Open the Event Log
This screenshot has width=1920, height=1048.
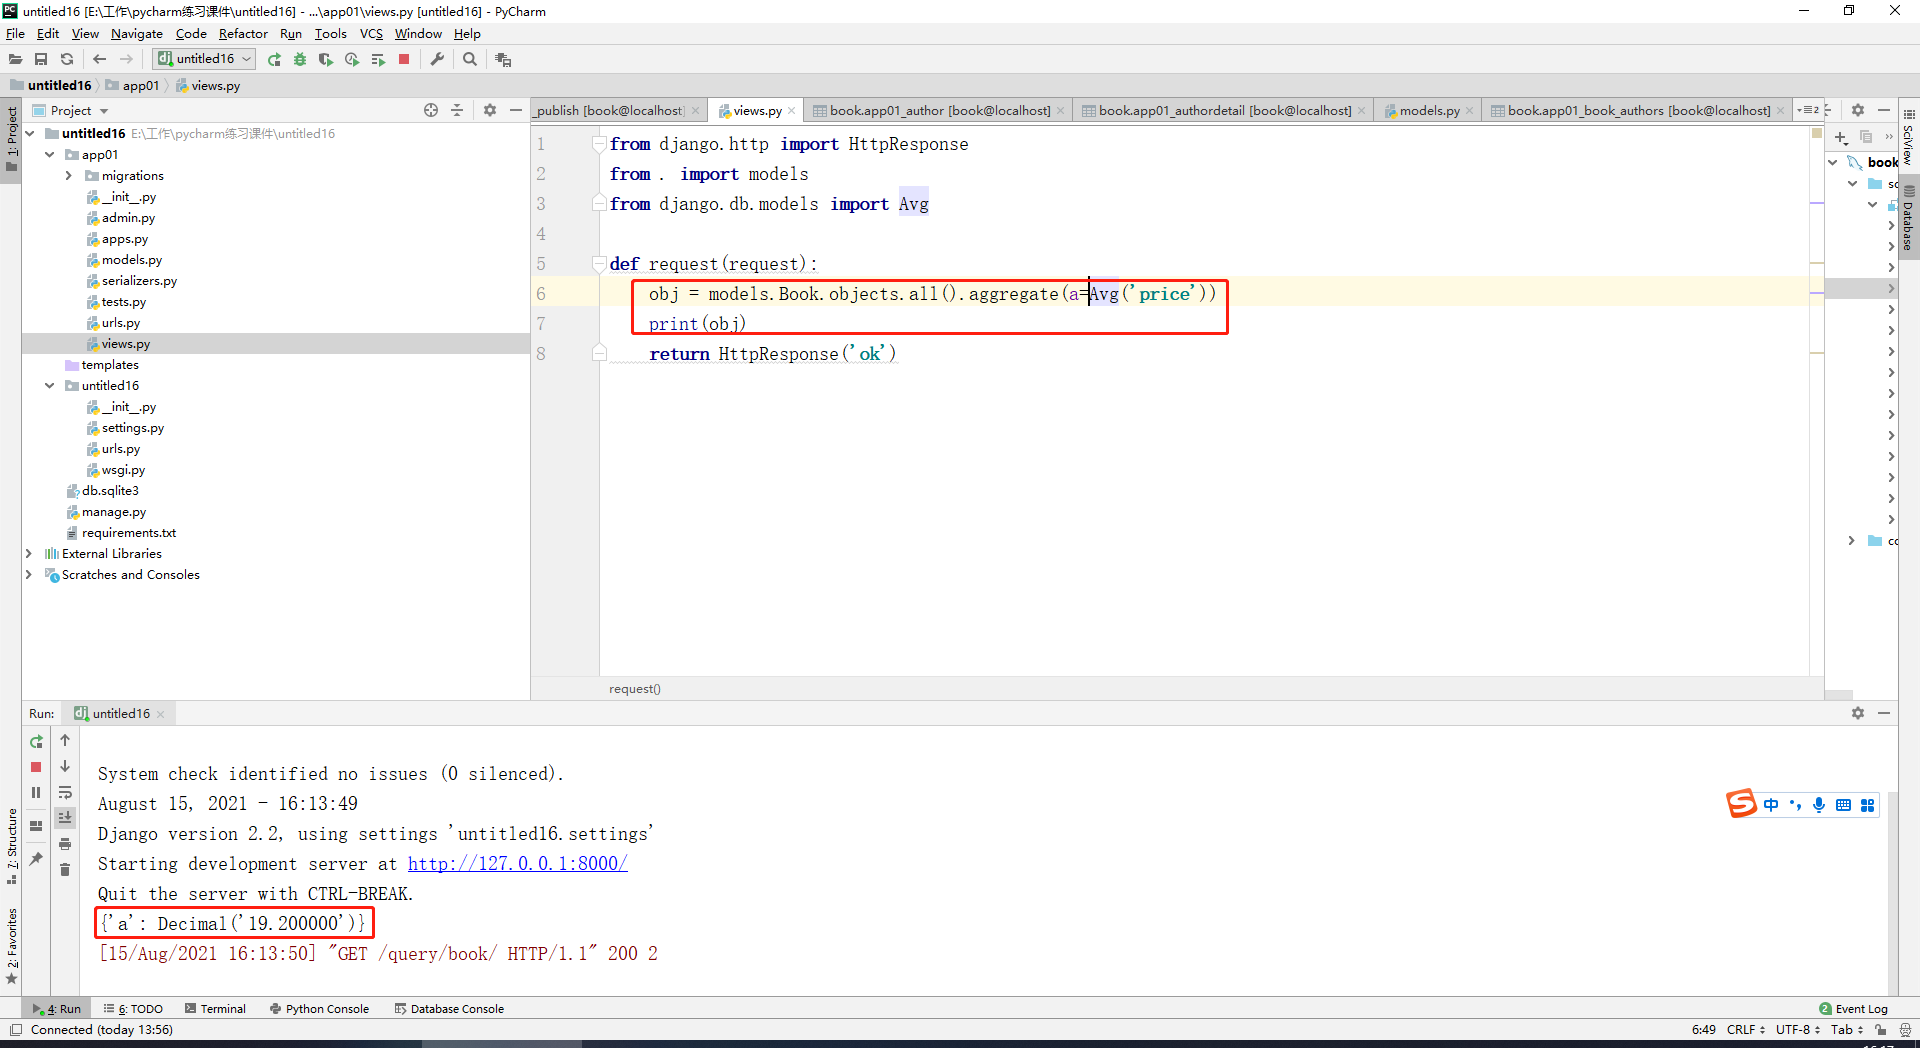tap(1853, 1009)
